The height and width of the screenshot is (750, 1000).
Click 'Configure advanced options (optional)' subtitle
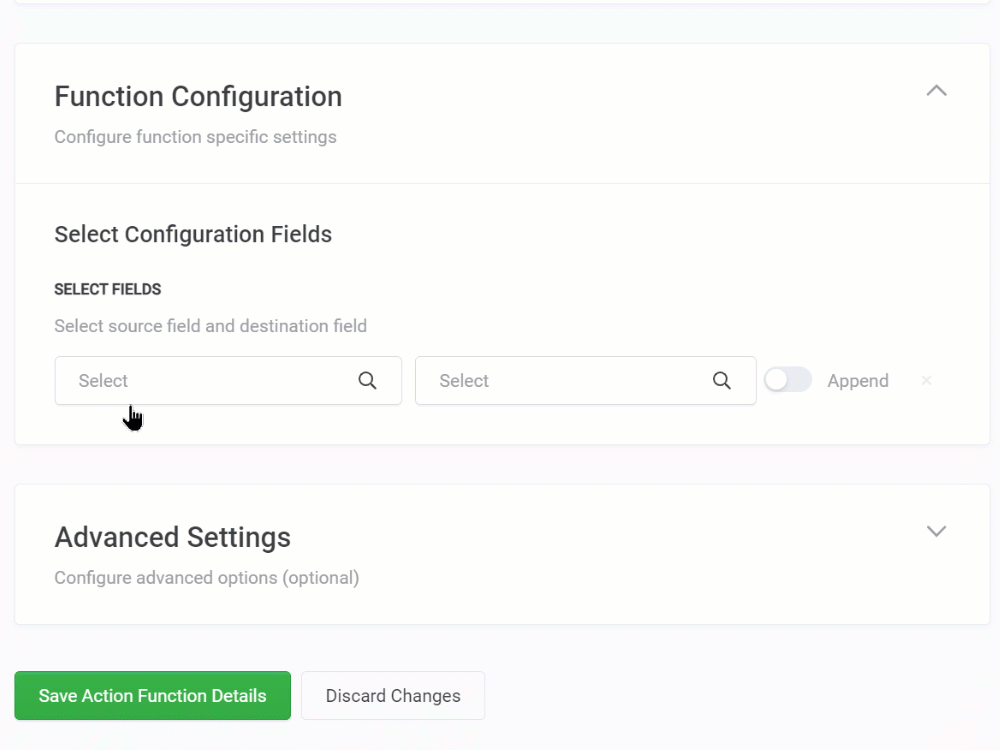coord(206,578)
